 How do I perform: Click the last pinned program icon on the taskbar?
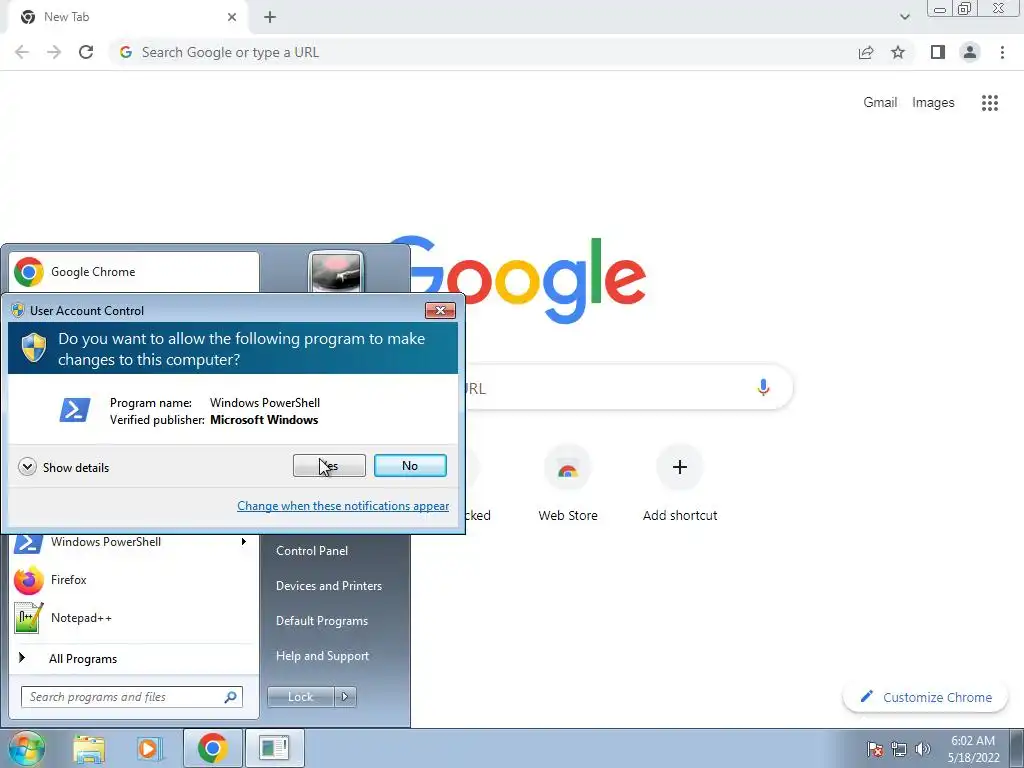(x=274, y=748)
